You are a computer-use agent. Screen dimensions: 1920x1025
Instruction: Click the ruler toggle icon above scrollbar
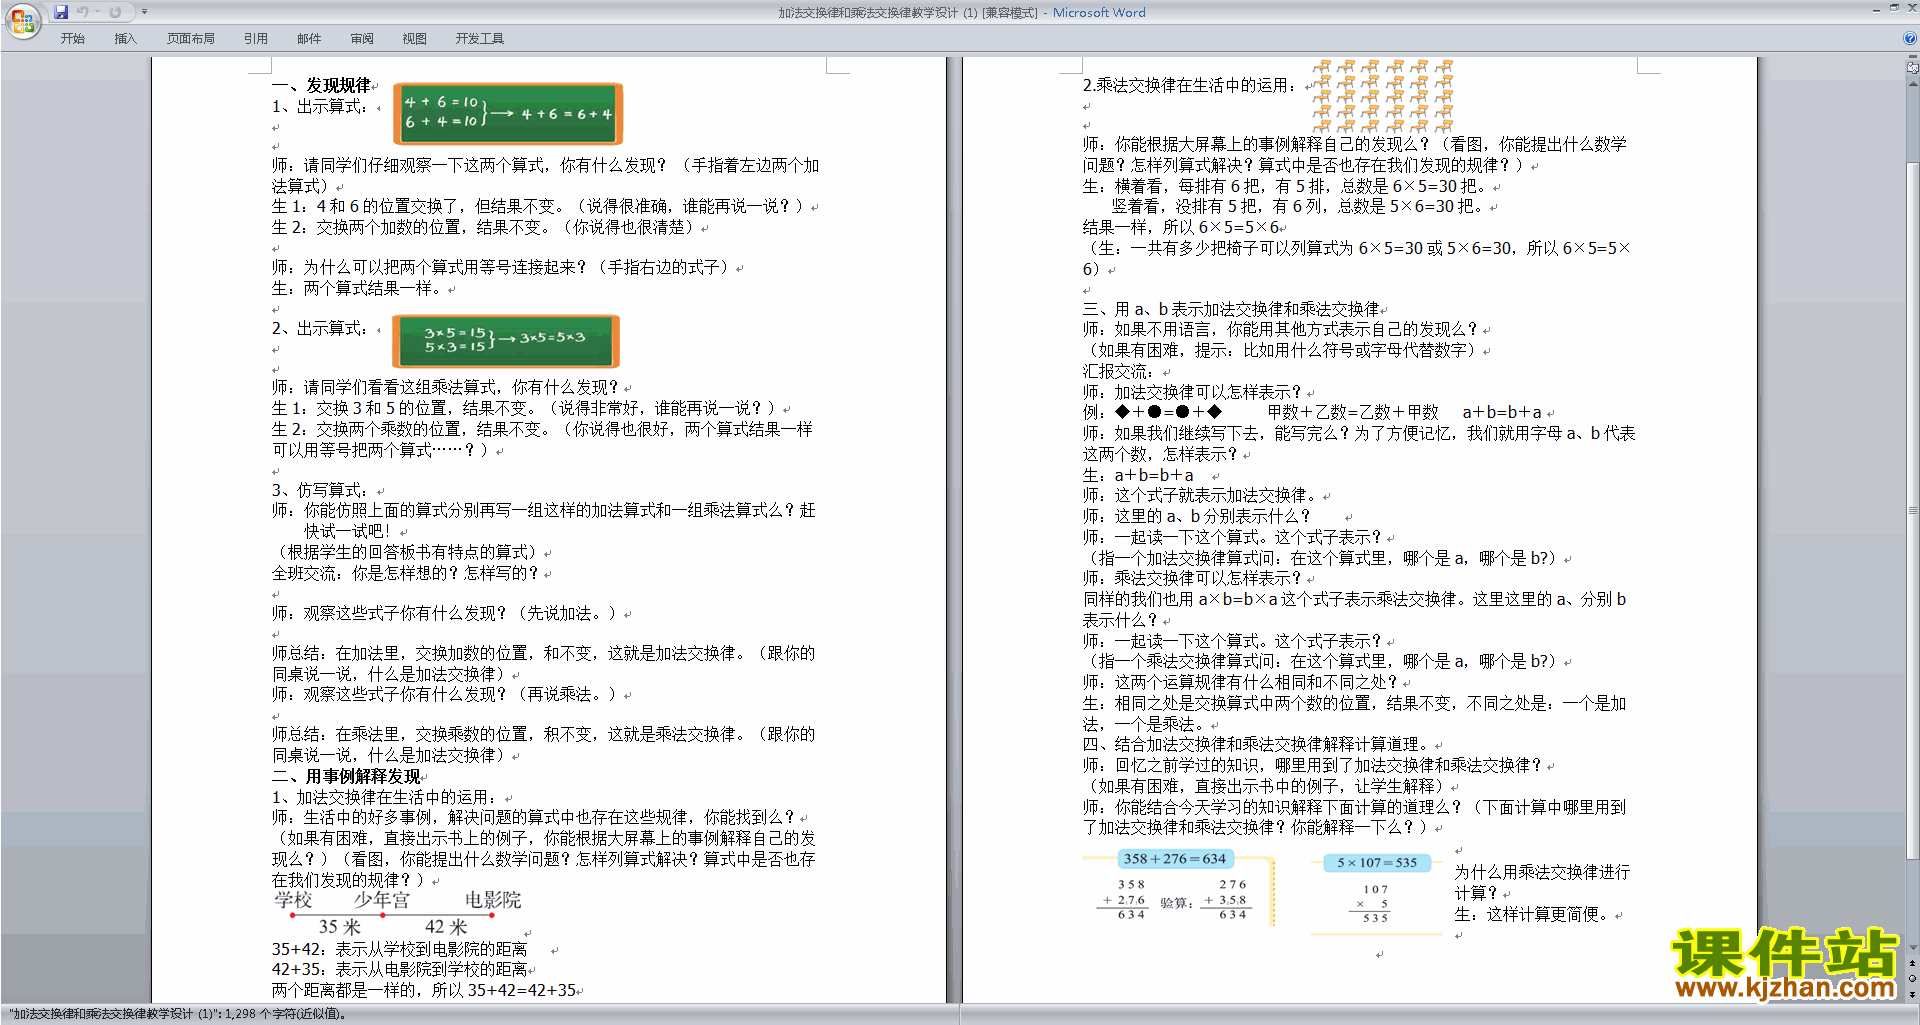click(1913, 68)
